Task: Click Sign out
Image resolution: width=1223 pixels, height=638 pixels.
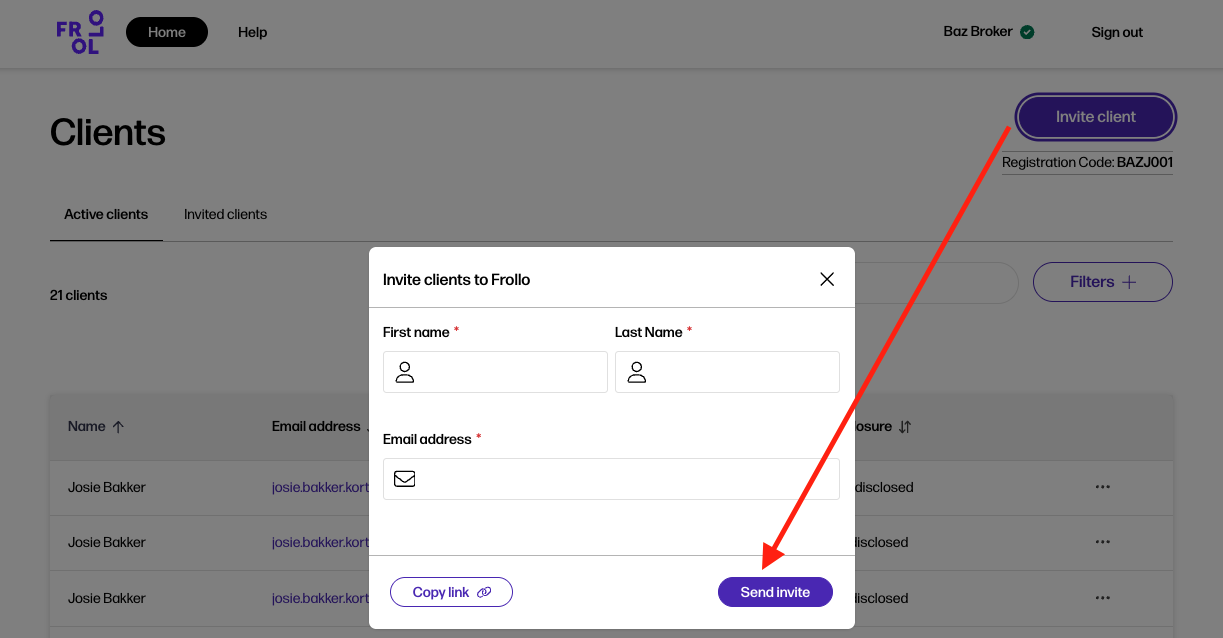Action: click(x=1117, y=32)
